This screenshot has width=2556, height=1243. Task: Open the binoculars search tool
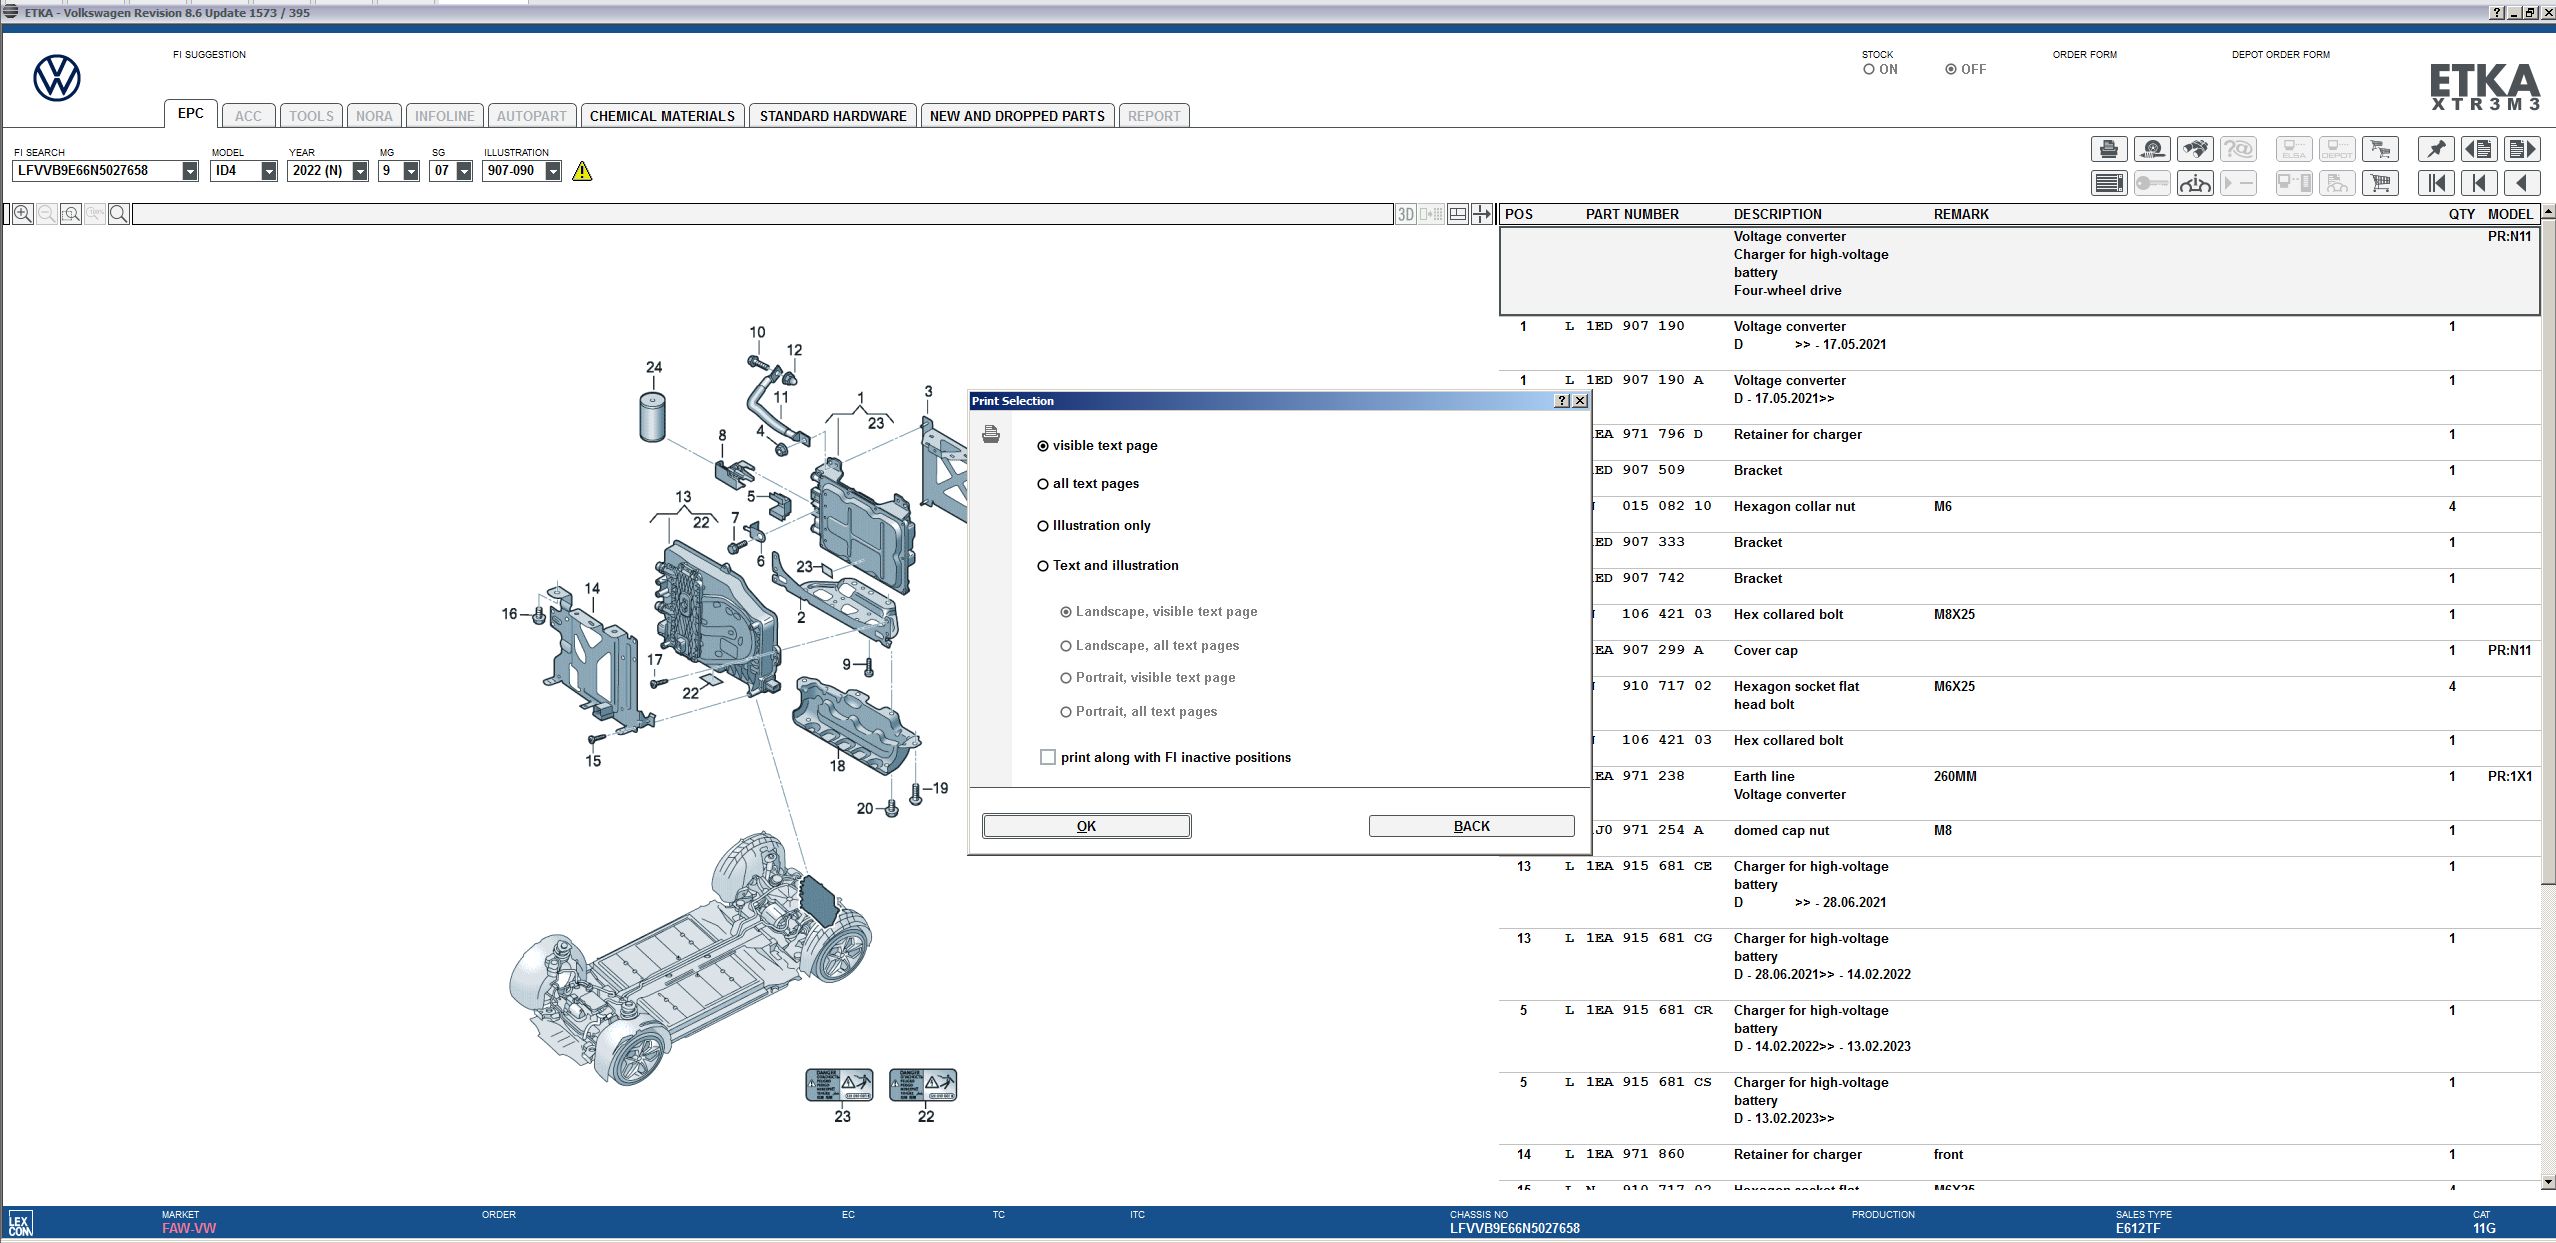click(2195, 149)
